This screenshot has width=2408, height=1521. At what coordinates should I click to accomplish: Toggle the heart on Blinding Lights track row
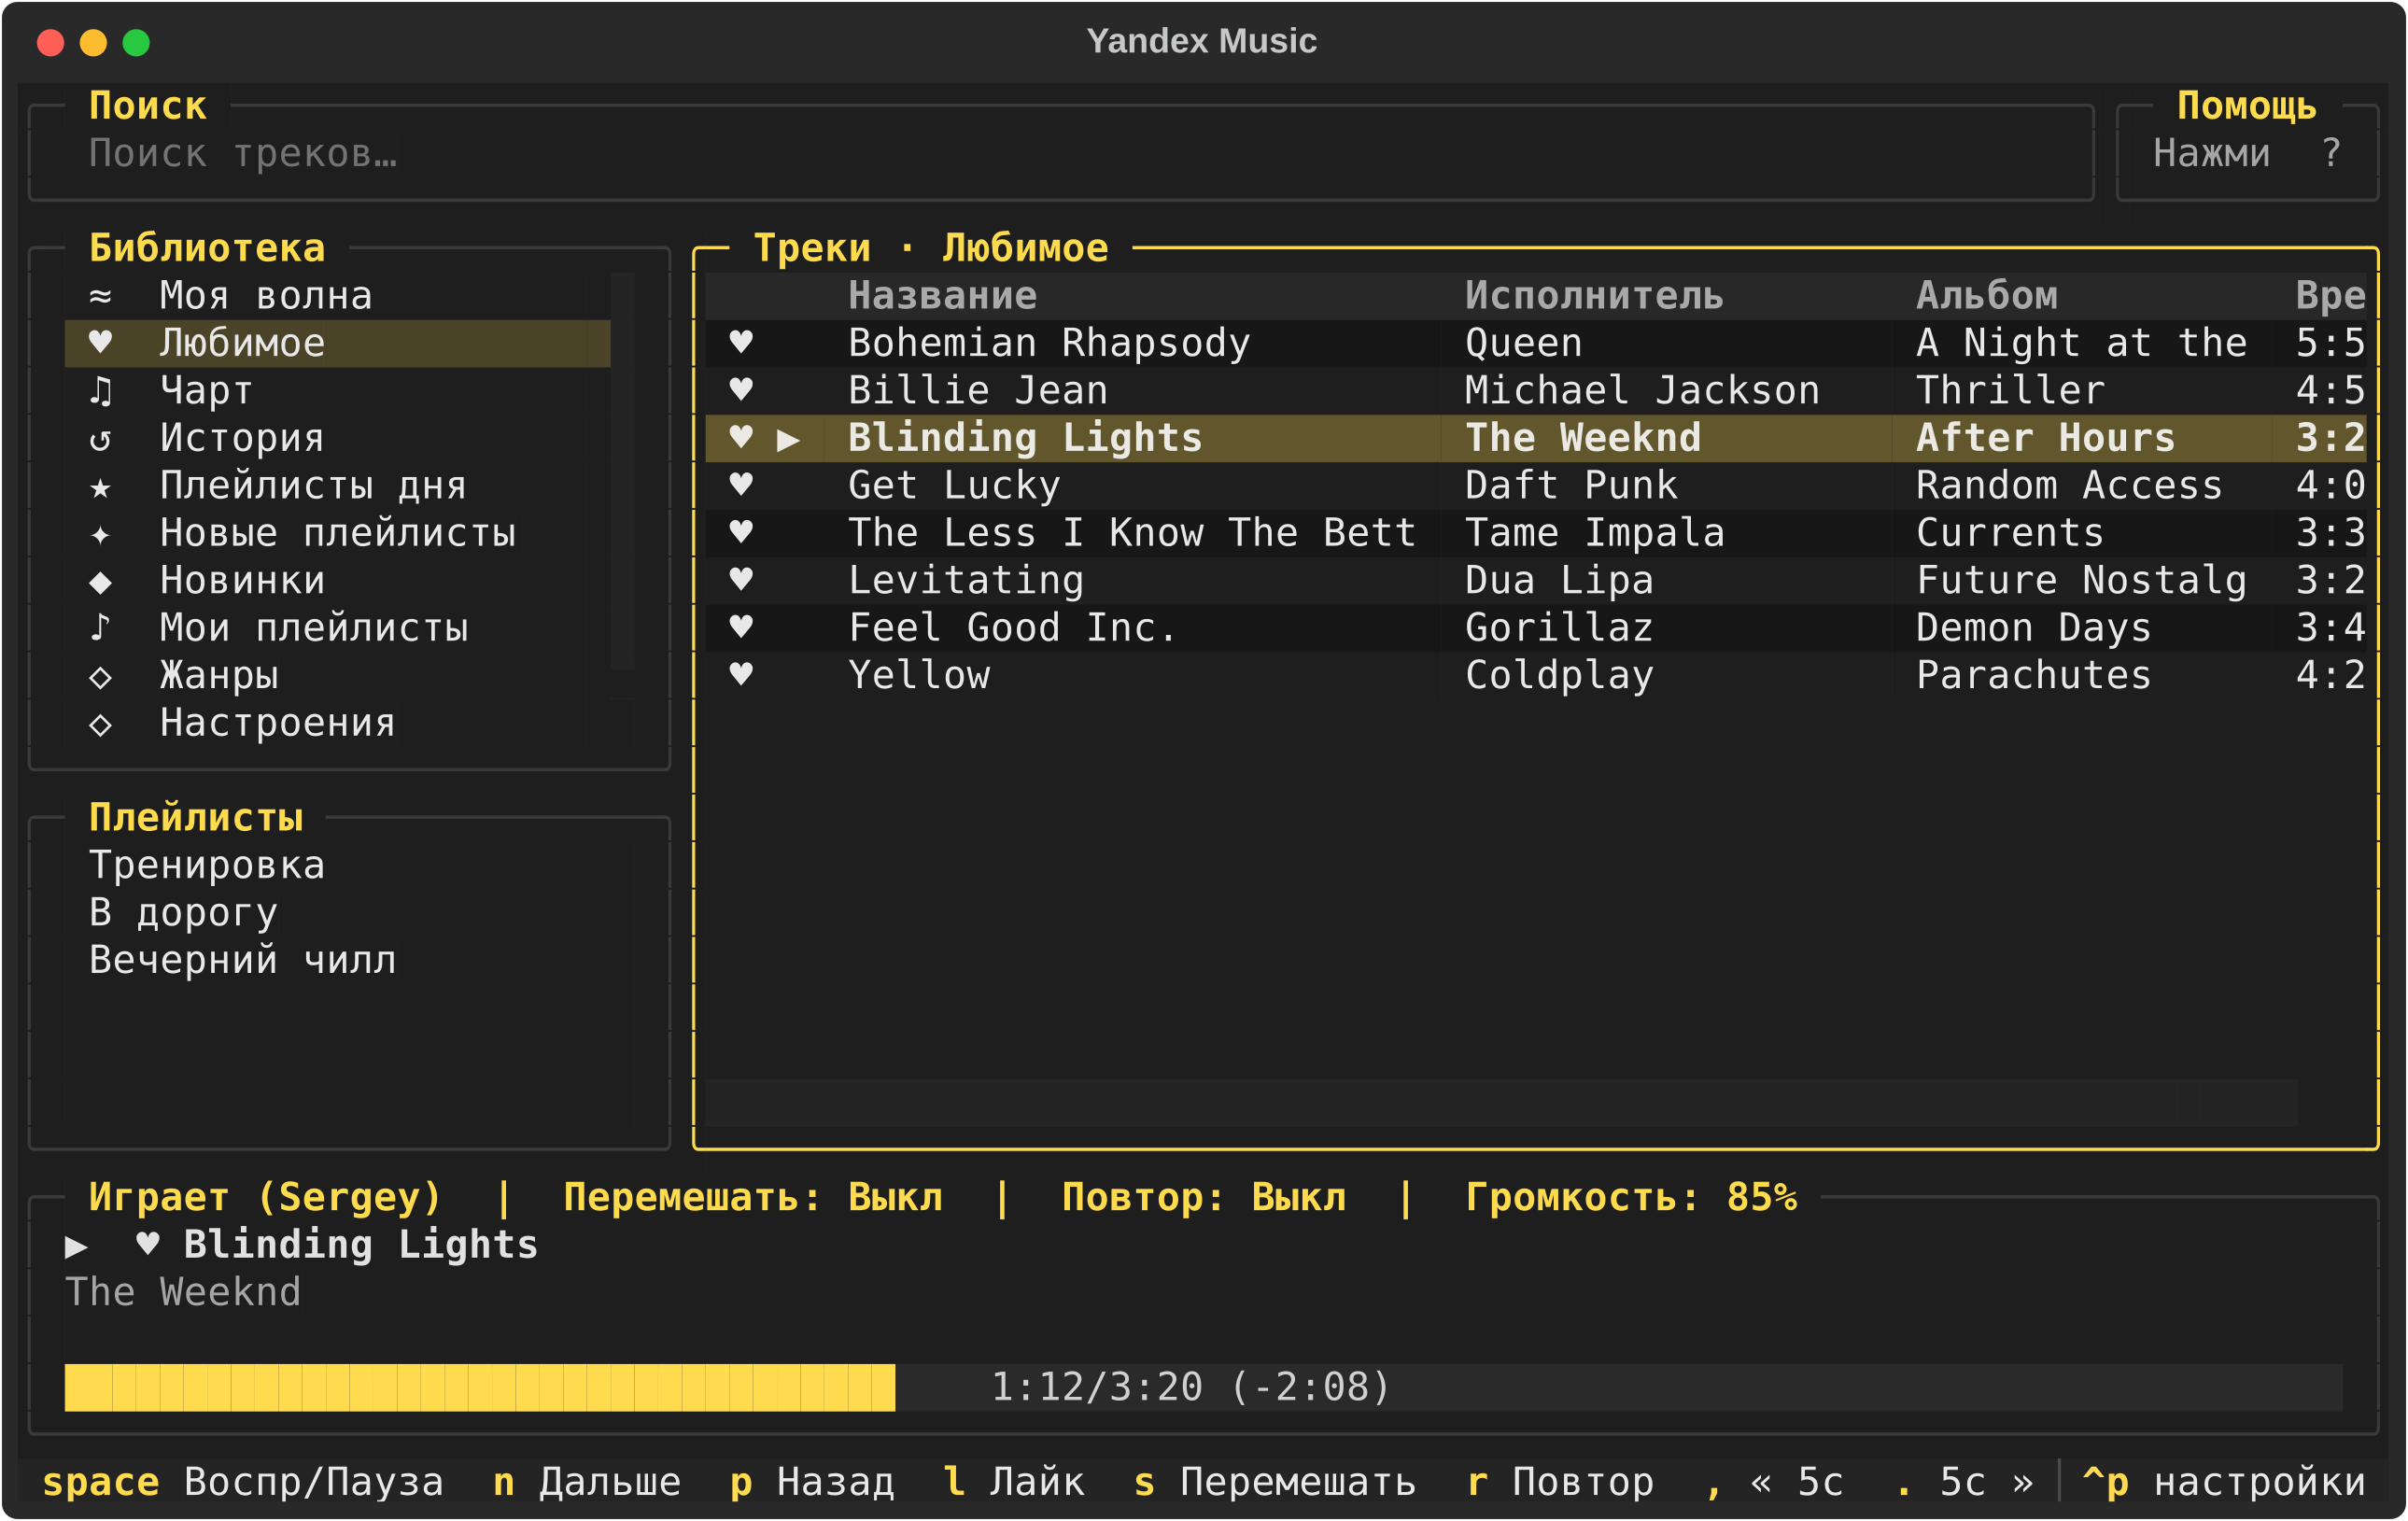[x=741, y=438]
